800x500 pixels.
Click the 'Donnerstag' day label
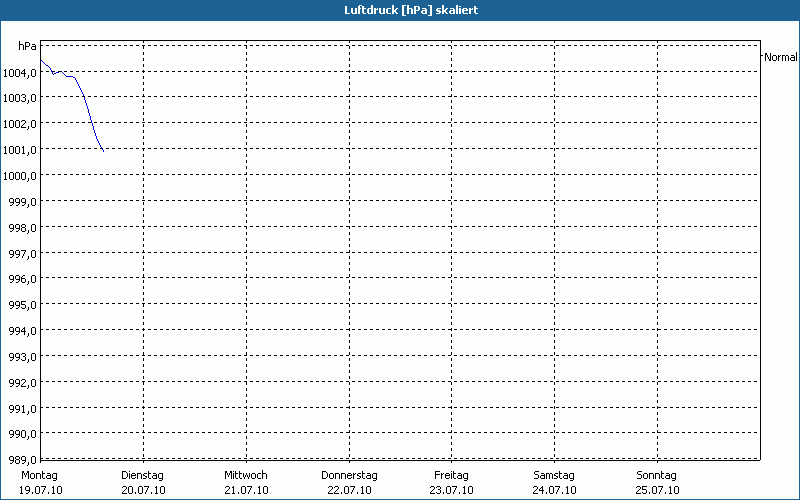pos(349,476)
